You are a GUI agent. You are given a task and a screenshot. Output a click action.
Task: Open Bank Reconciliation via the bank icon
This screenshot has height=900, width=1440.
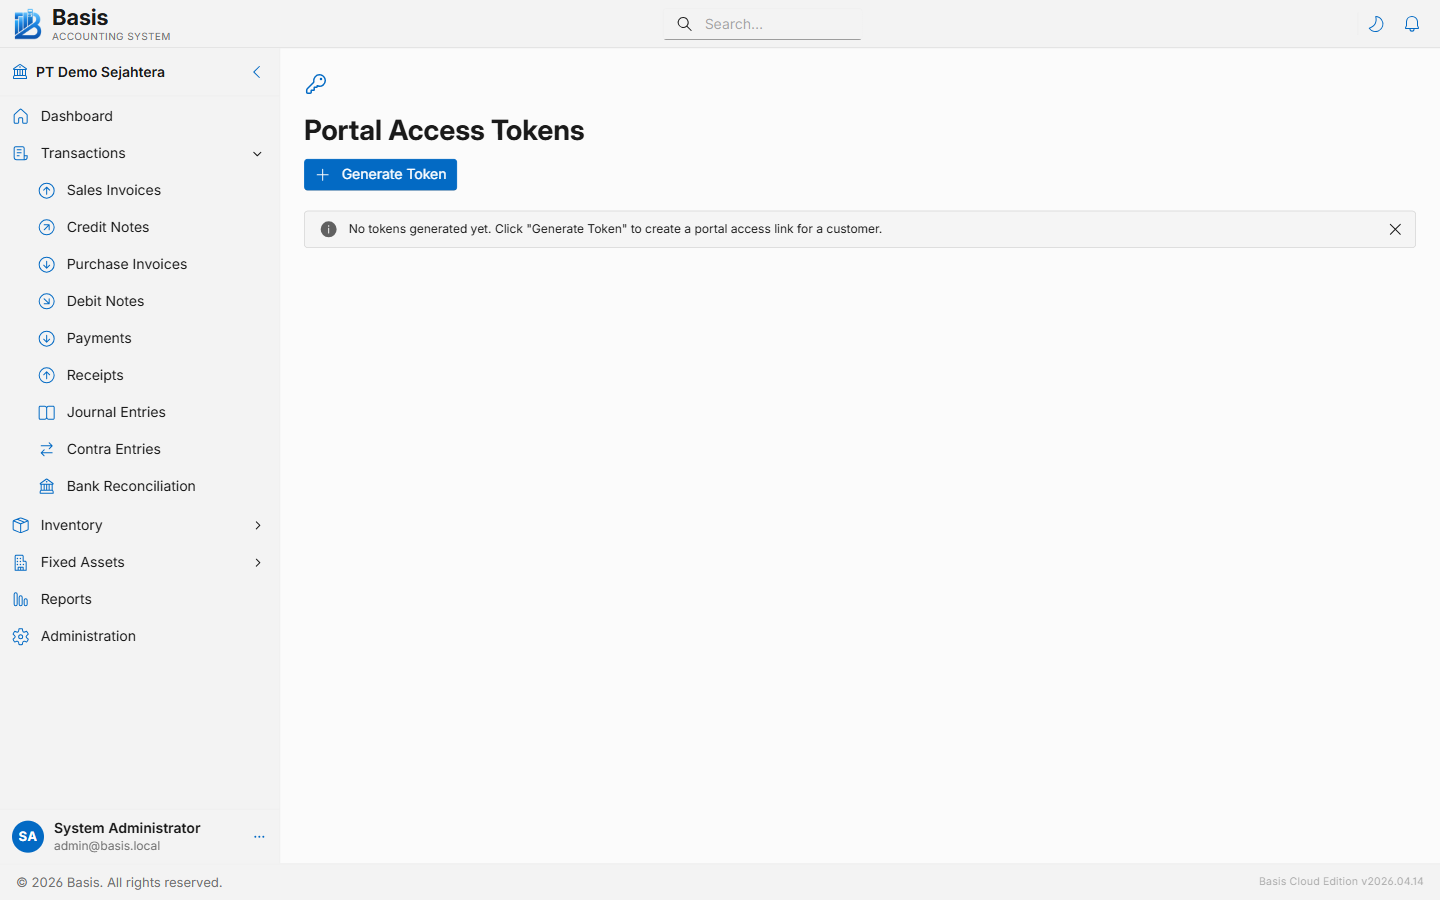46,486
